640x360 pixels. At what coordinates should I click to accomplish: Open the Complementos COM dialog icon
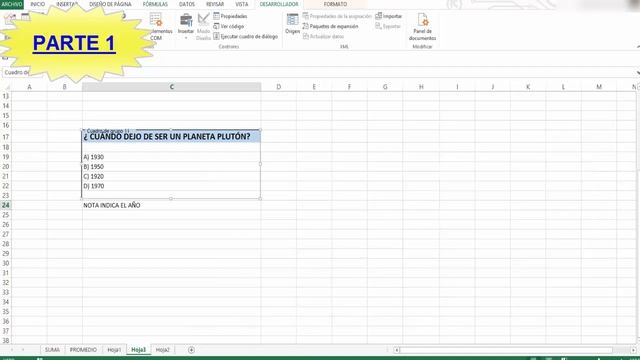click(157, 20)
